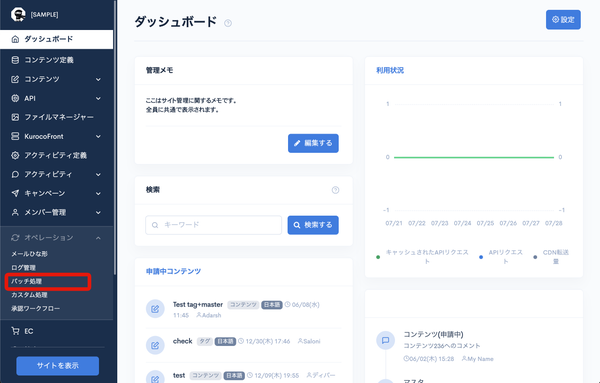Click the サイトを表示 button

tap(58, 366)
